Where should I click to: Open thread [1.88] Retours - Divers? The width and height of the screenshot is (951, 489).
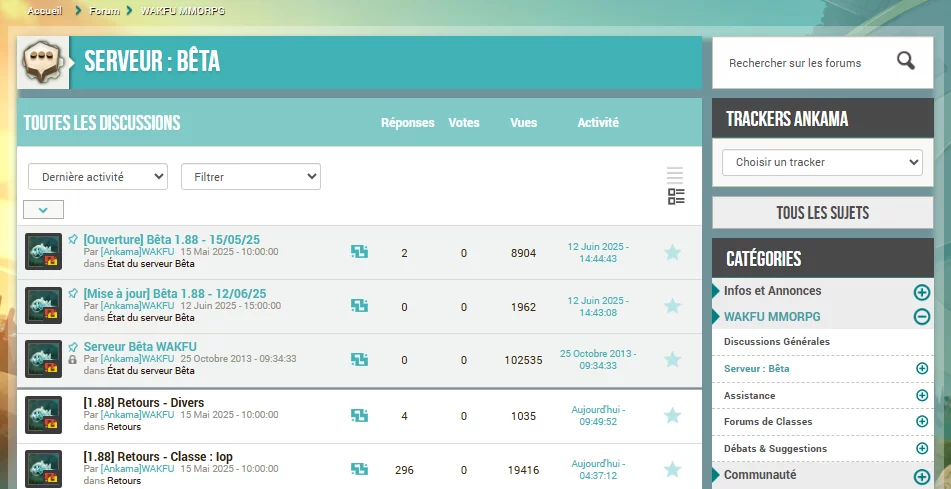click(144, 403)
